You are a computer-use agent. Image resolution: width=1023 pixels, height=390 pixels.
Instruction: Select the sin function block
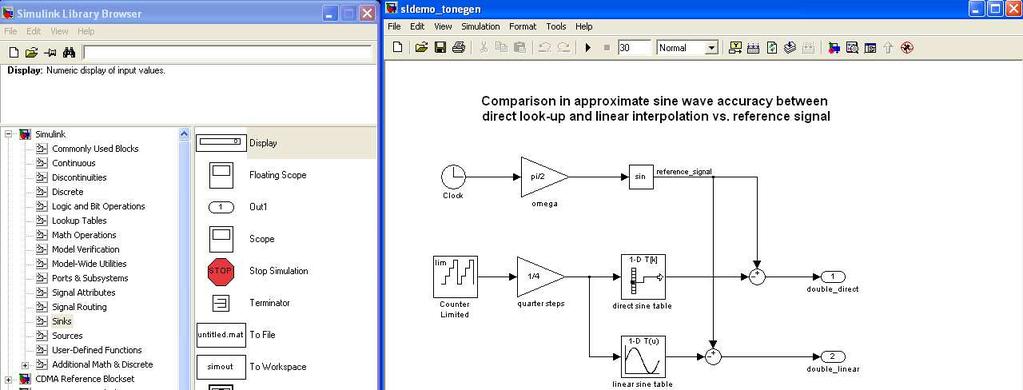coord(641,177)
